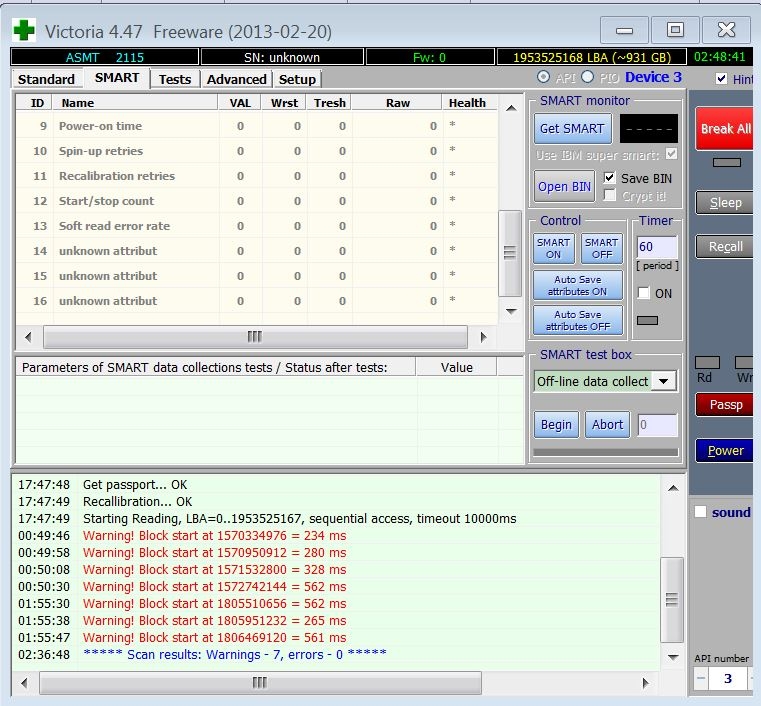Screen dimensions: 761x706
Task: Select the Spin-up retries row
Action: point(257,151)
